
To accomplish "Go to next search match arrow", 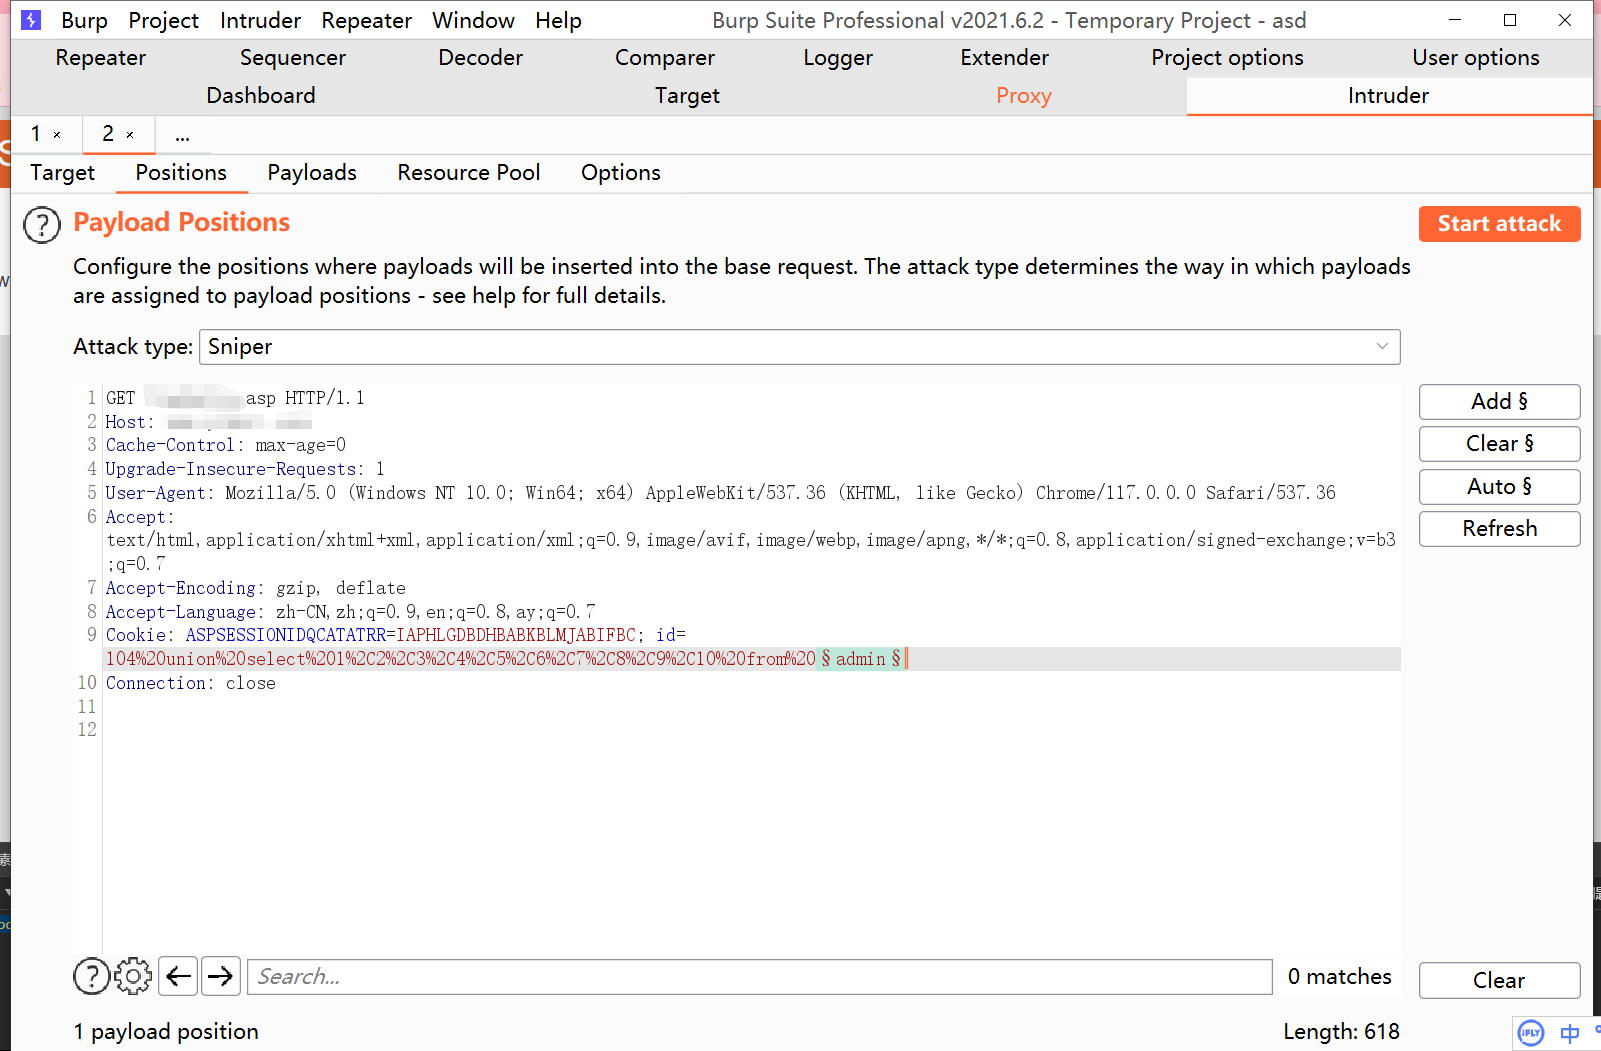I will [x=221, y=976].
